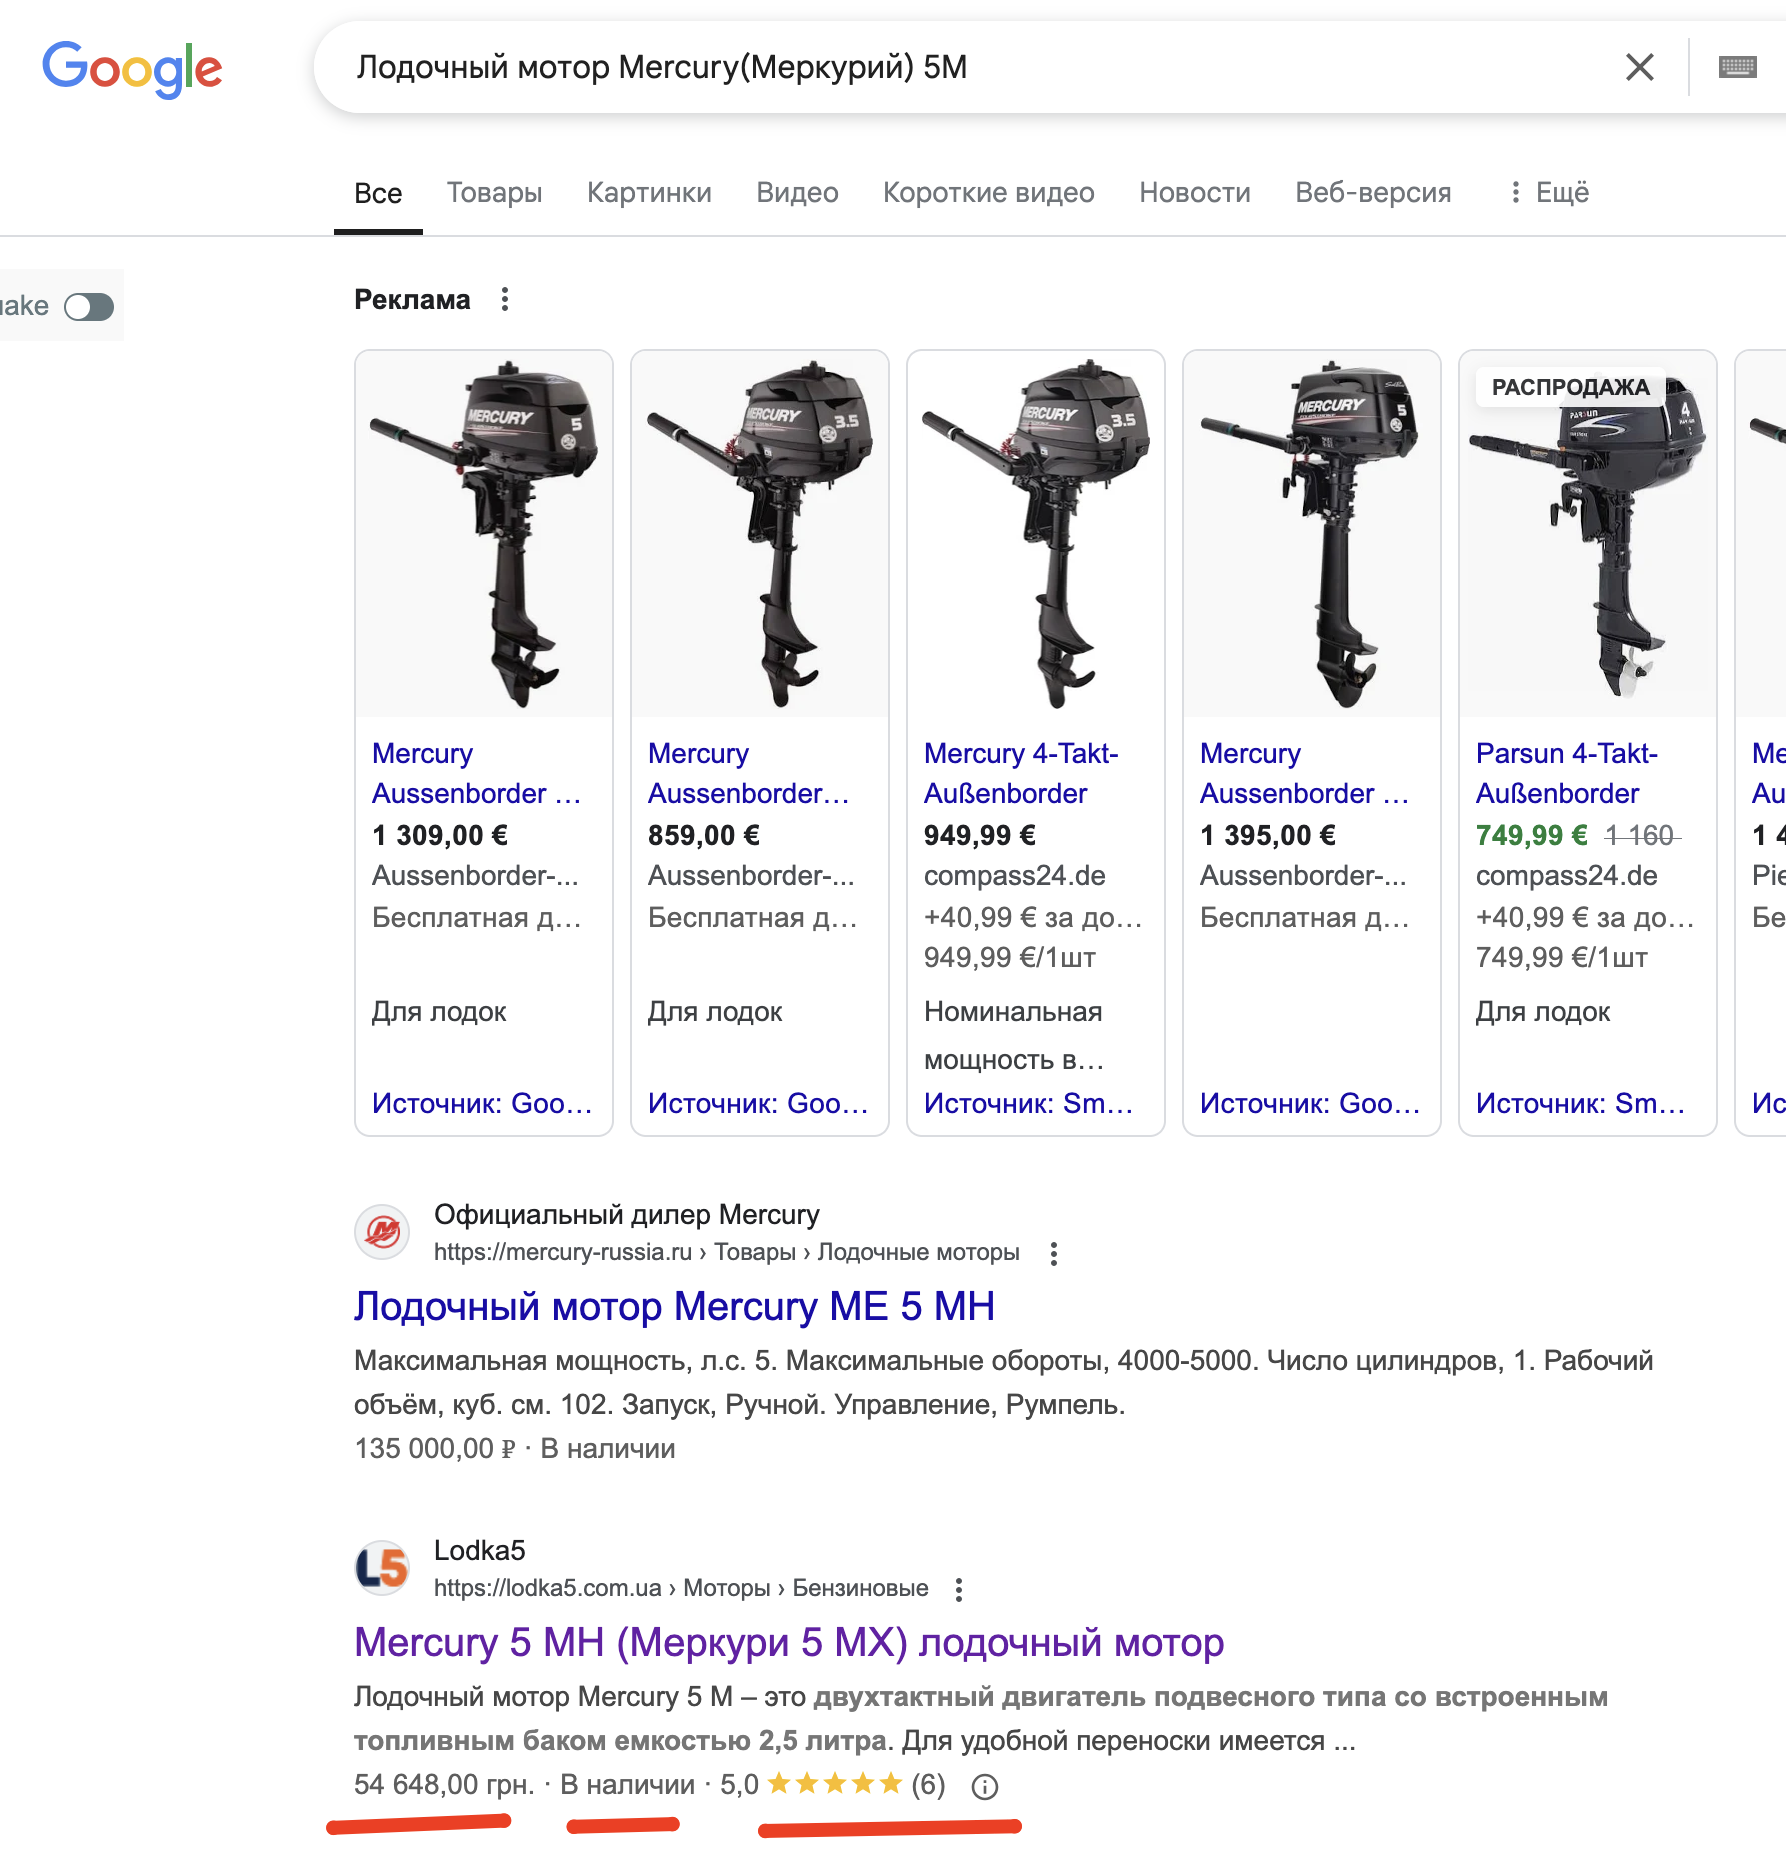Open the Короткие видео tab
This screenshot has height=1858, width=1786.
[988, 192]
